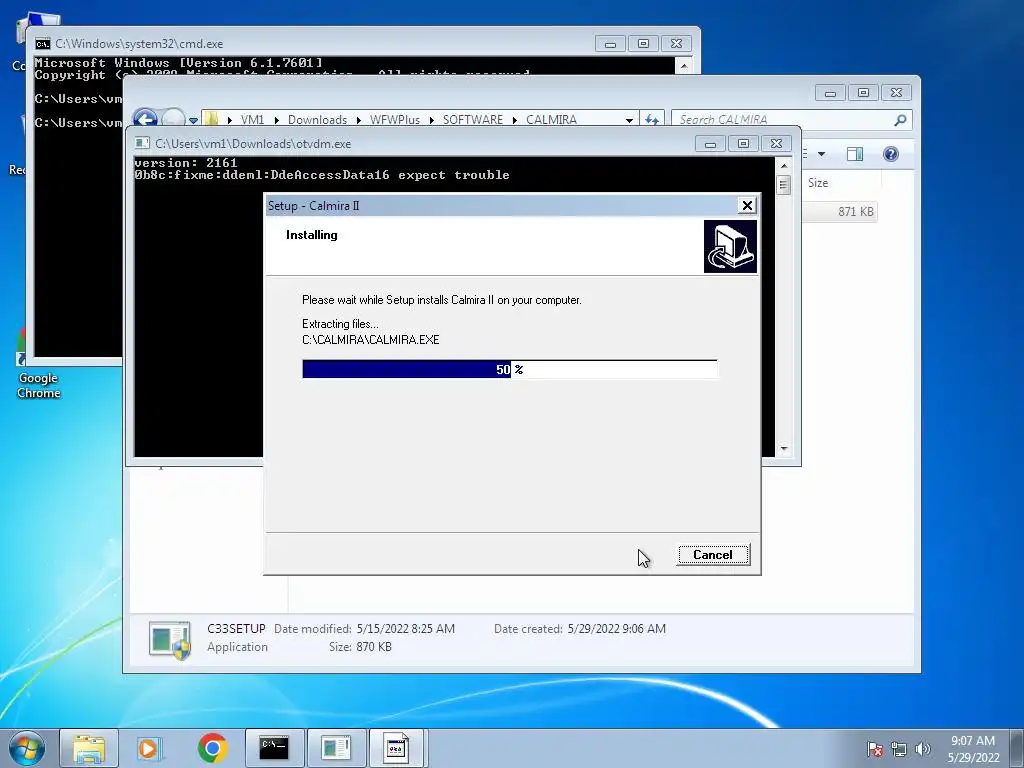Close the Setup - Calmira II dialog

pyautogui.click(x=747, y=206)
